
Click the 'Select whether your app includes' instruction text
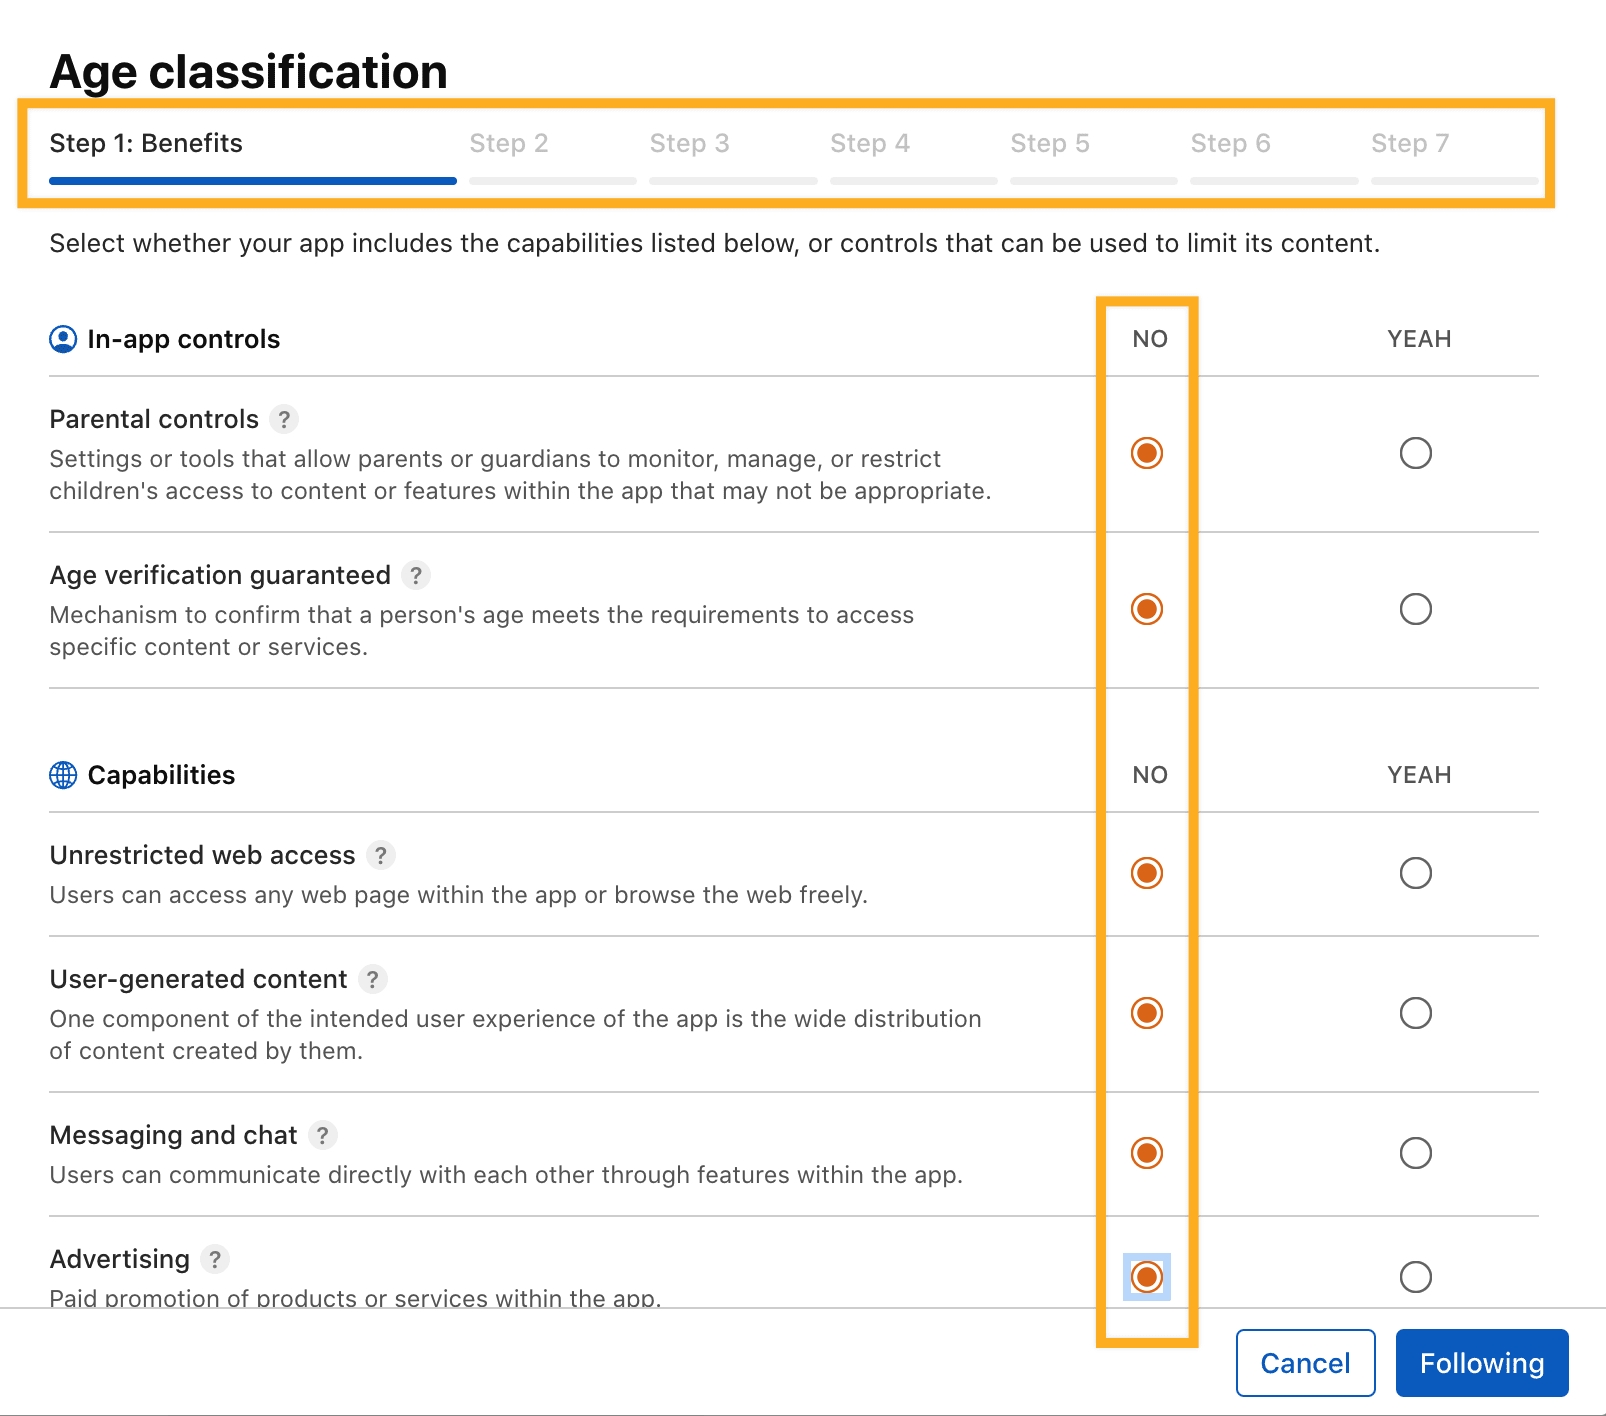coord(715,244)
